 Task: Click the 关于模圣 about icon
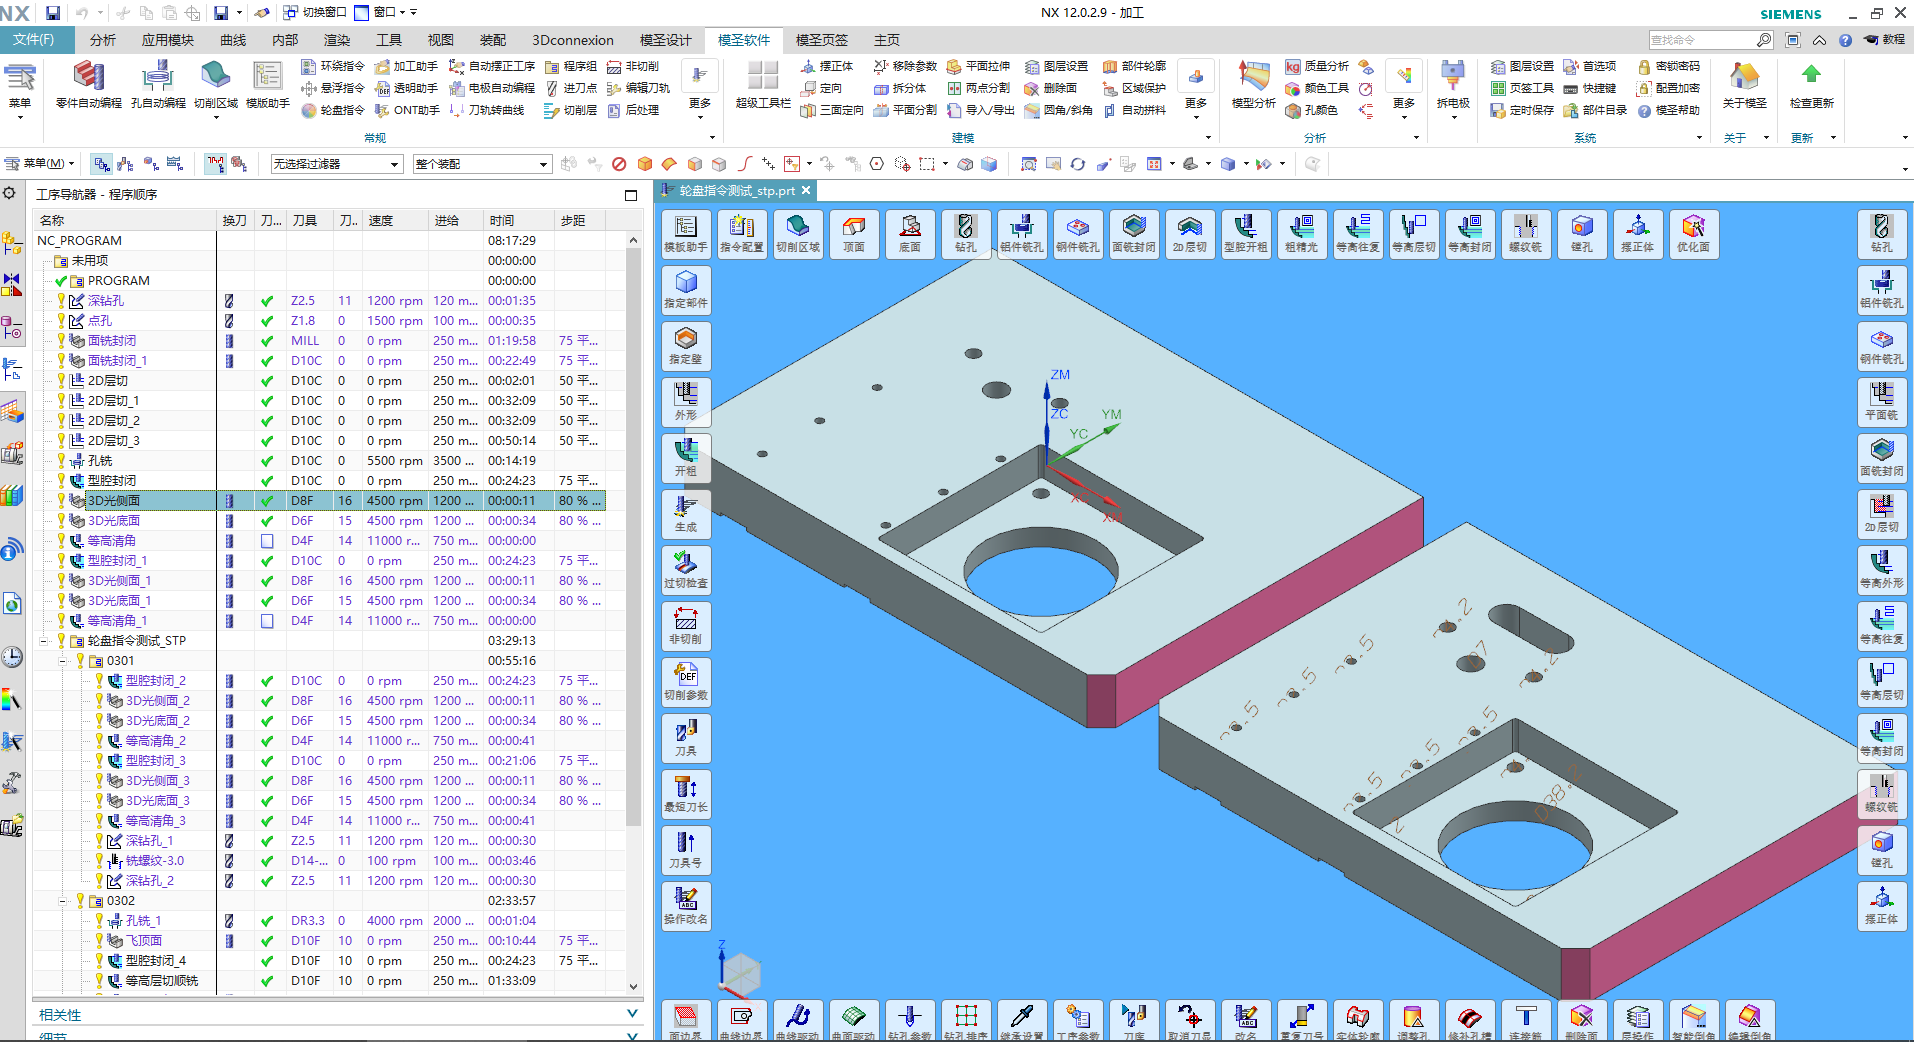click(x=1744, y=85)
